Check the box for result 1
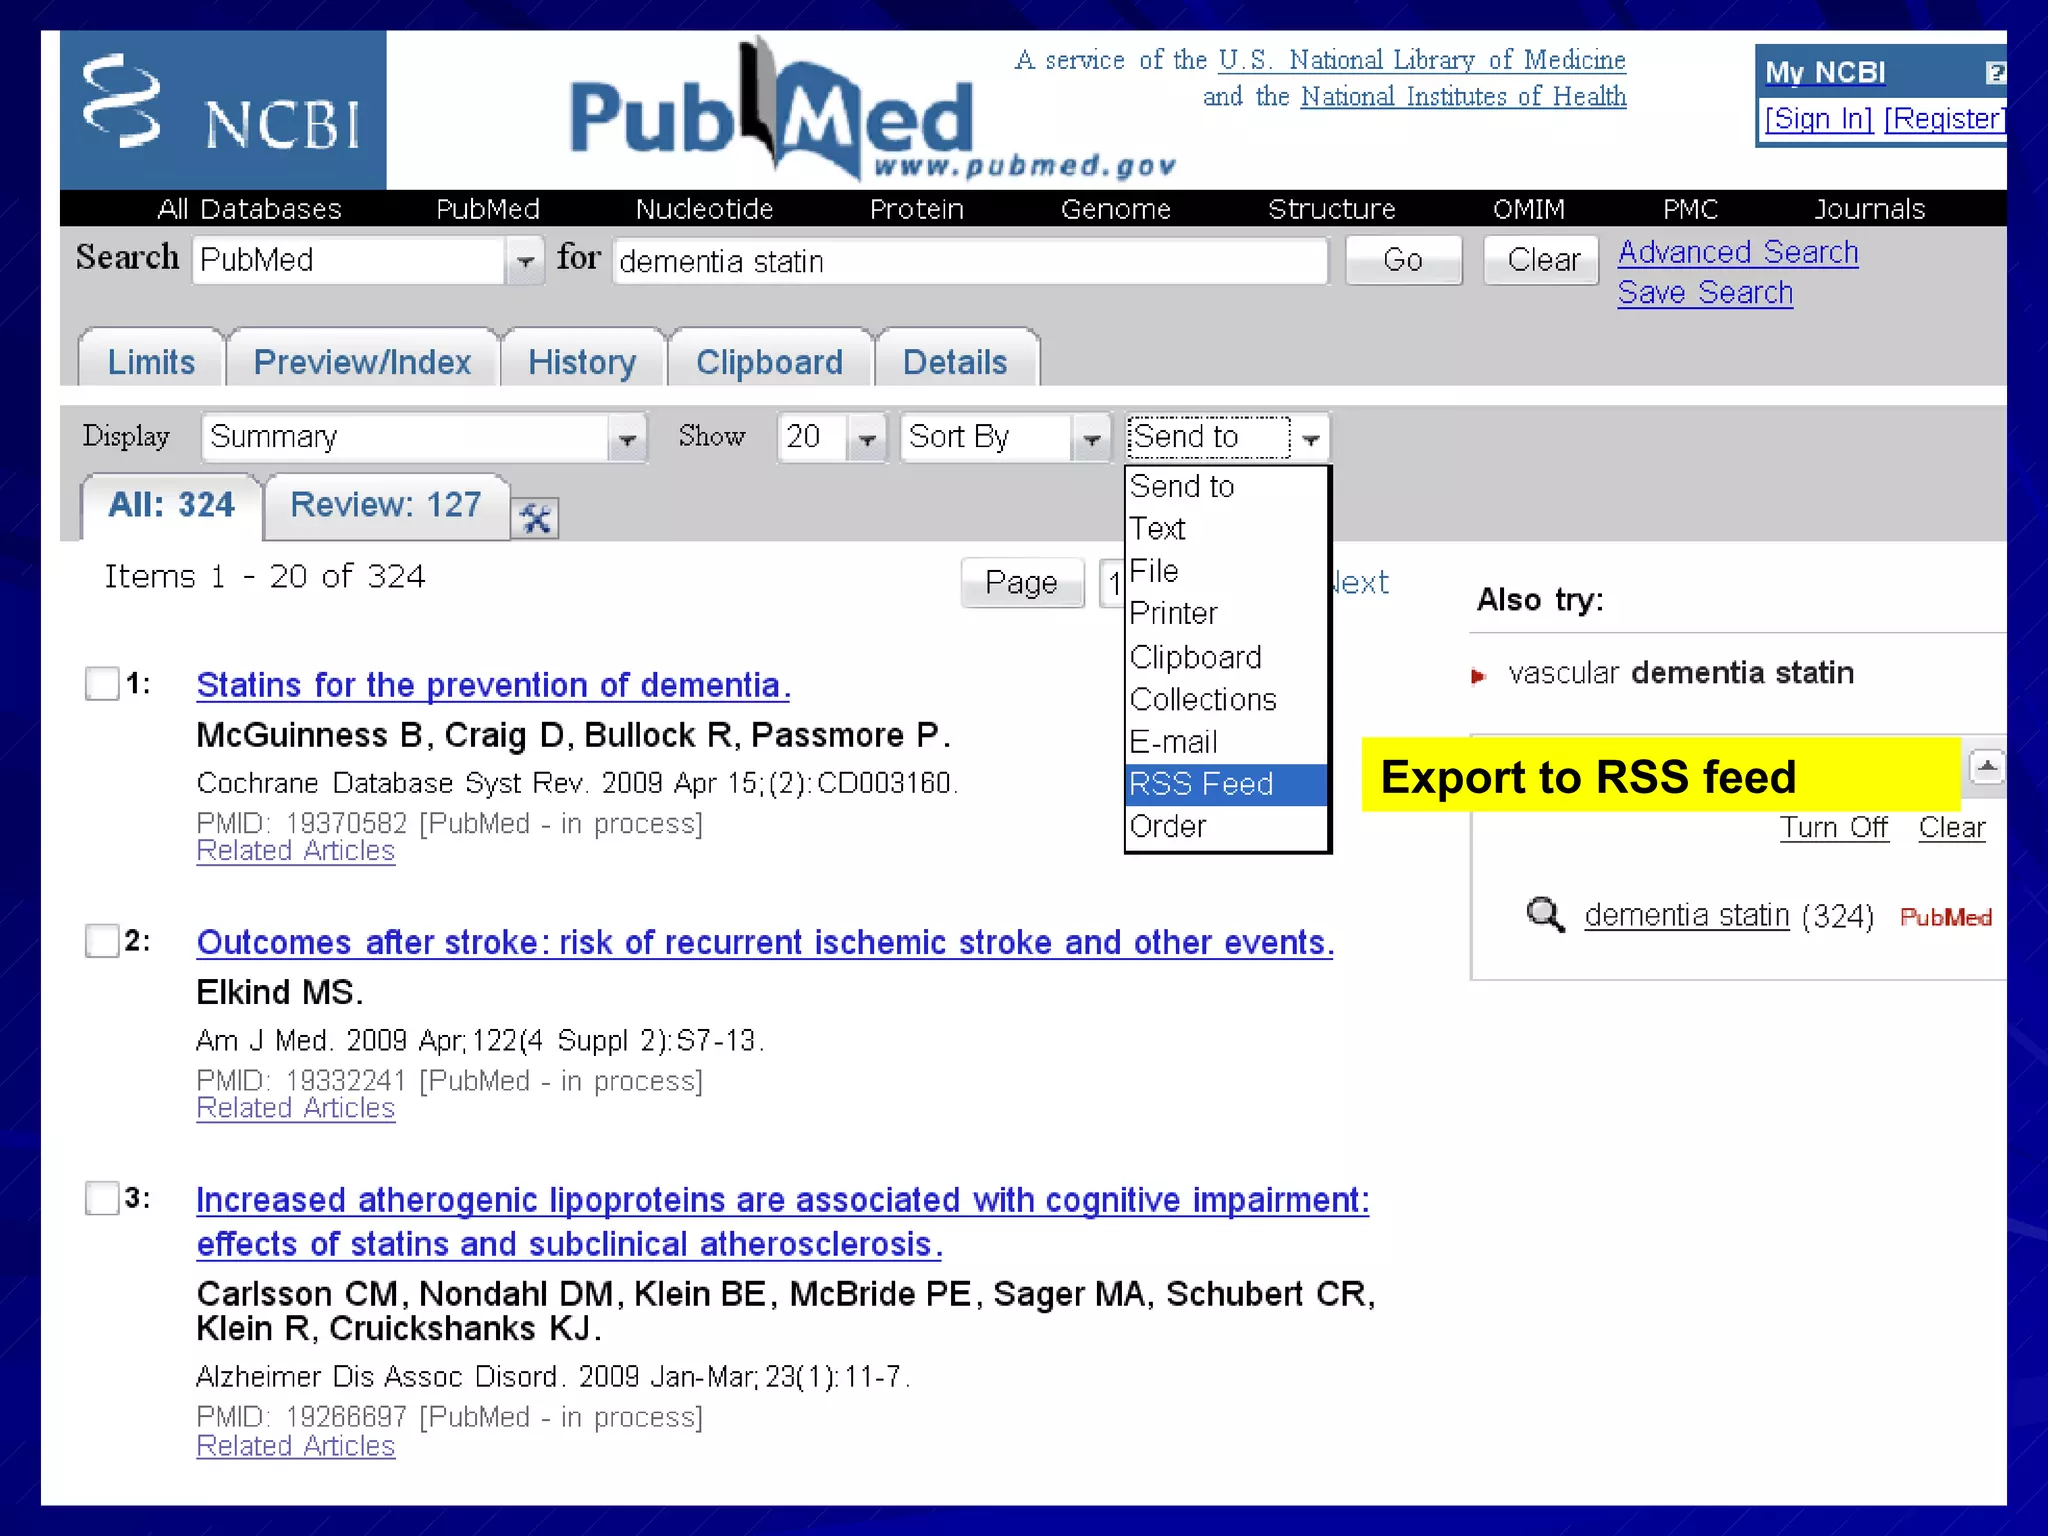The width and height of the screenshot is (2048, 1536). 102,684
